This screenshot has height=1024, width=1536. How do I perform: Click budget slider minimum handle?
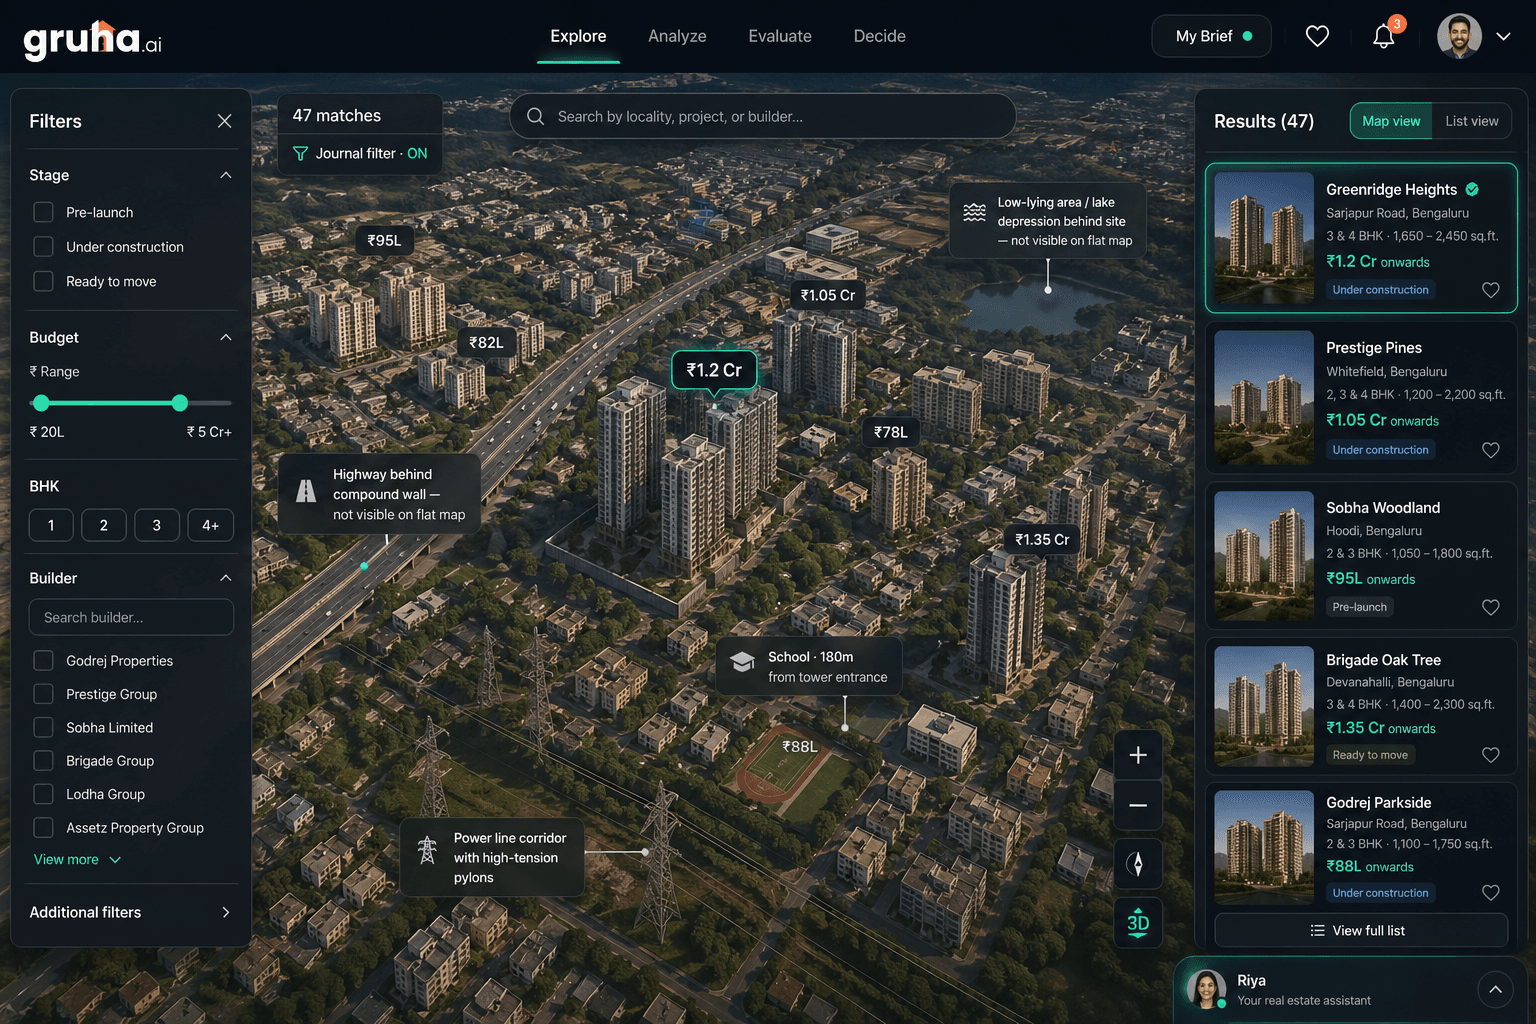[41, 403]
